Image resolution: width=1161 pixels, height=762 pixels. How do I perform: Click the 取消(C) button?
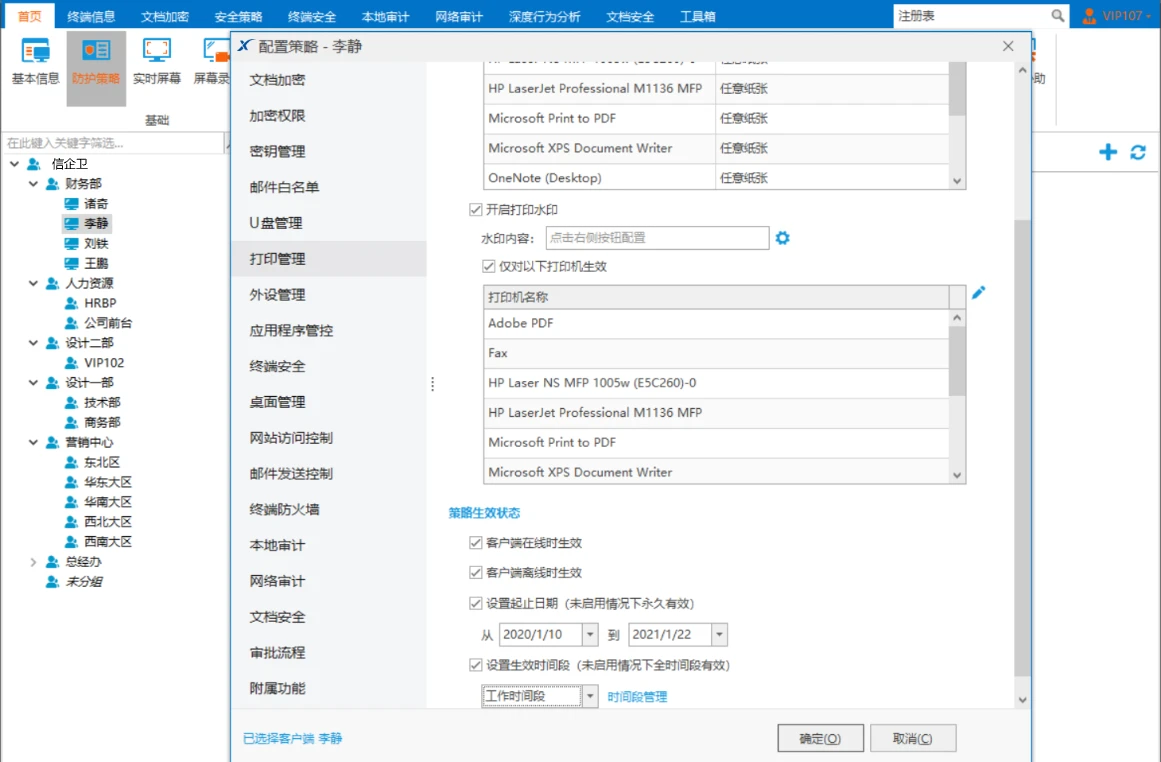pyautogui.click(x=912, y=738)
